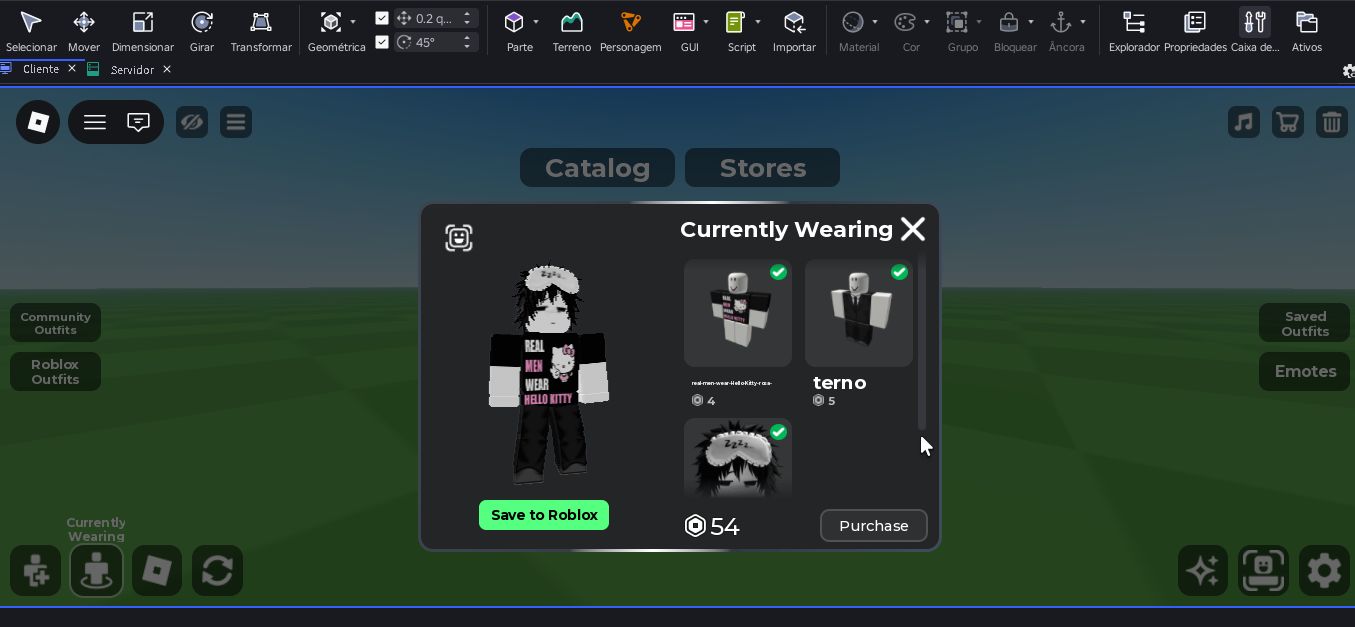This screenshot has width=1355, height=627.
Task: Close the Cliente tab
Action: click(x=72, y=69)
